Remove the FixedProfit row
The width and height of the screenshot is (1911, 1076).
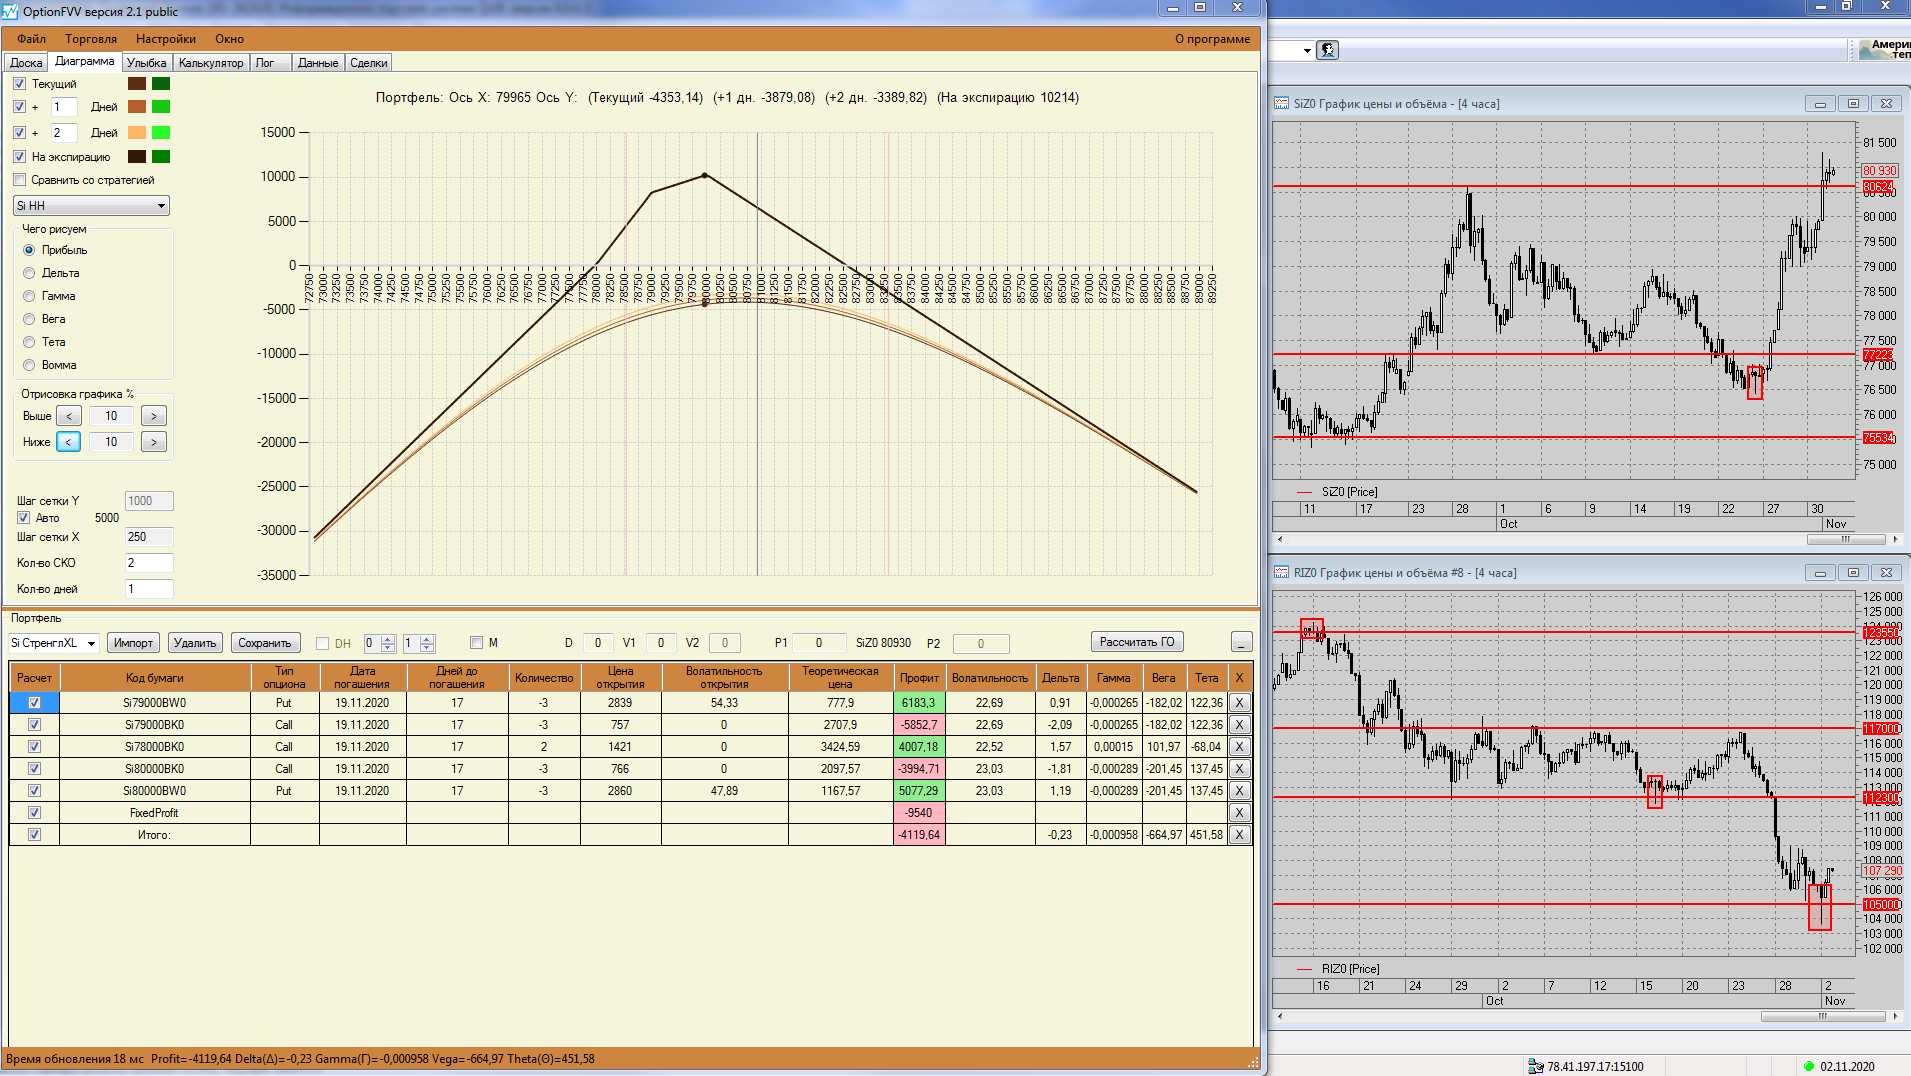click(x=1239, y=813)
